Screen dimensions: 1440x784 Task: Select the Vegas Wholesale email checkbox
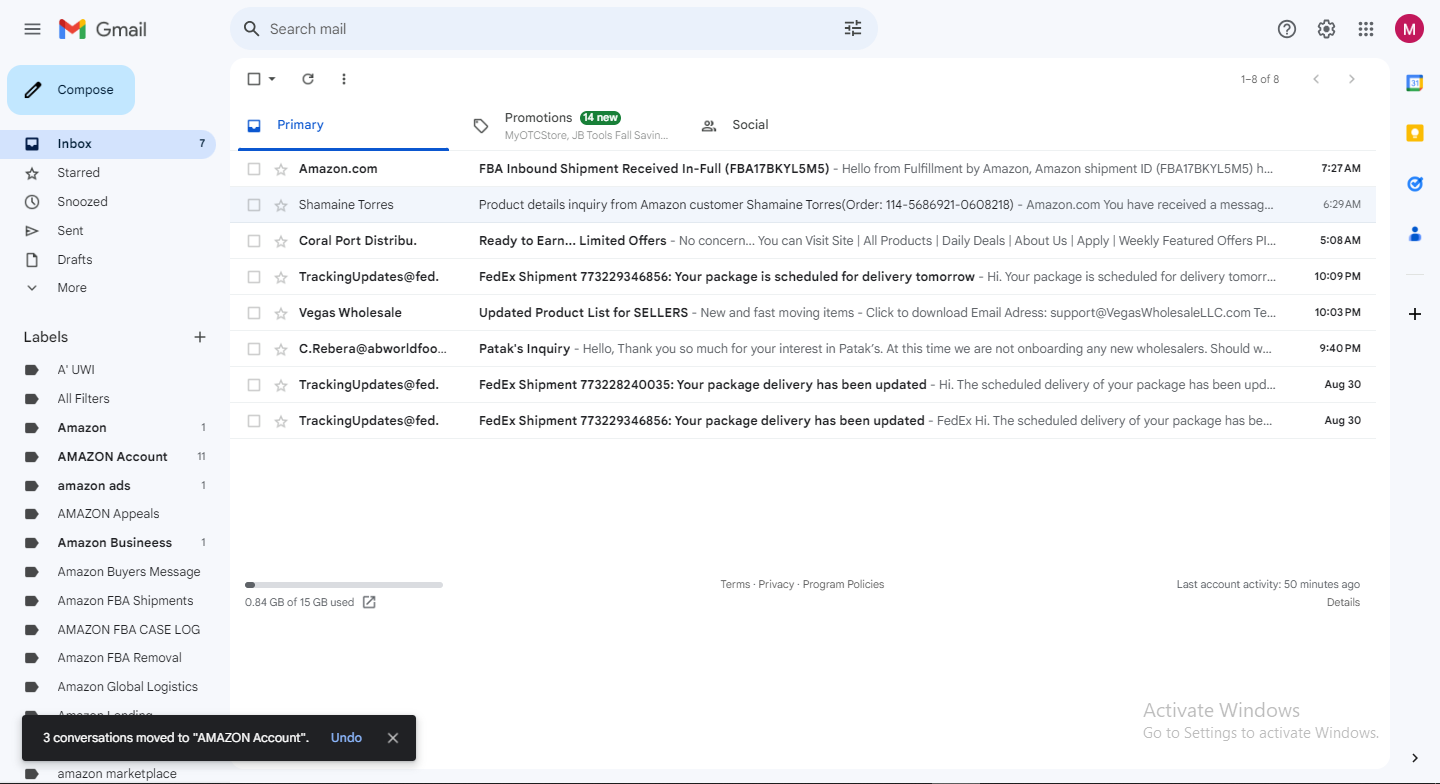[x=254, y=313]
